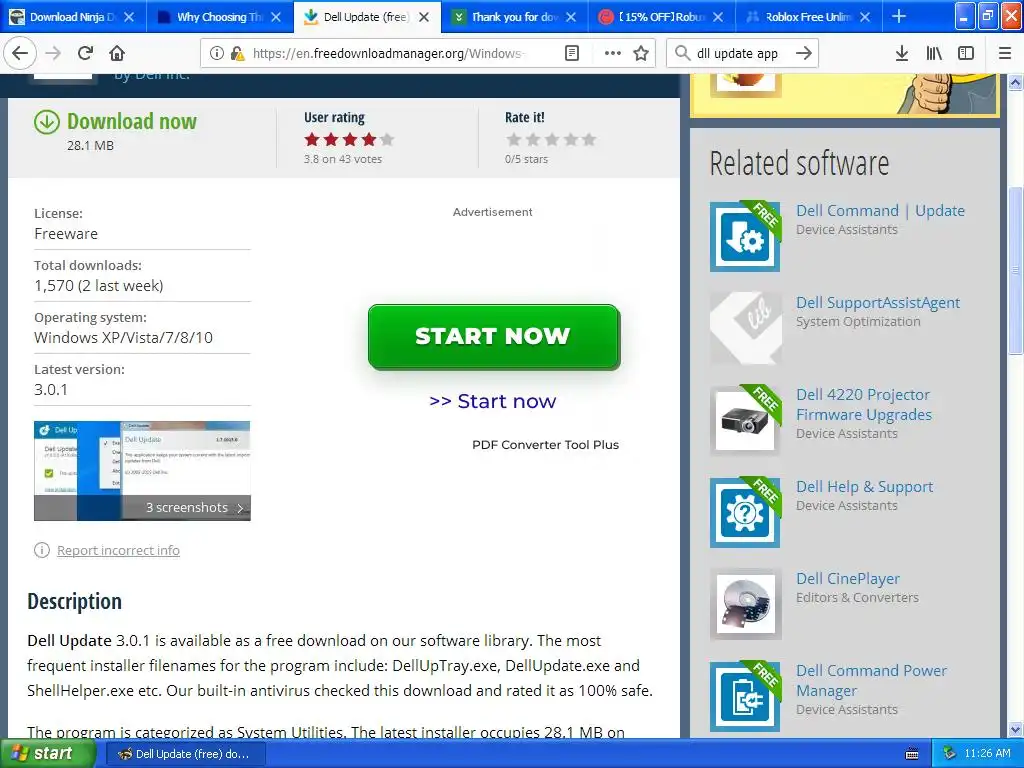This screenshot has height=768, width=1024.
Task: Click the search go arrow
Action: [x=804, y=54]
